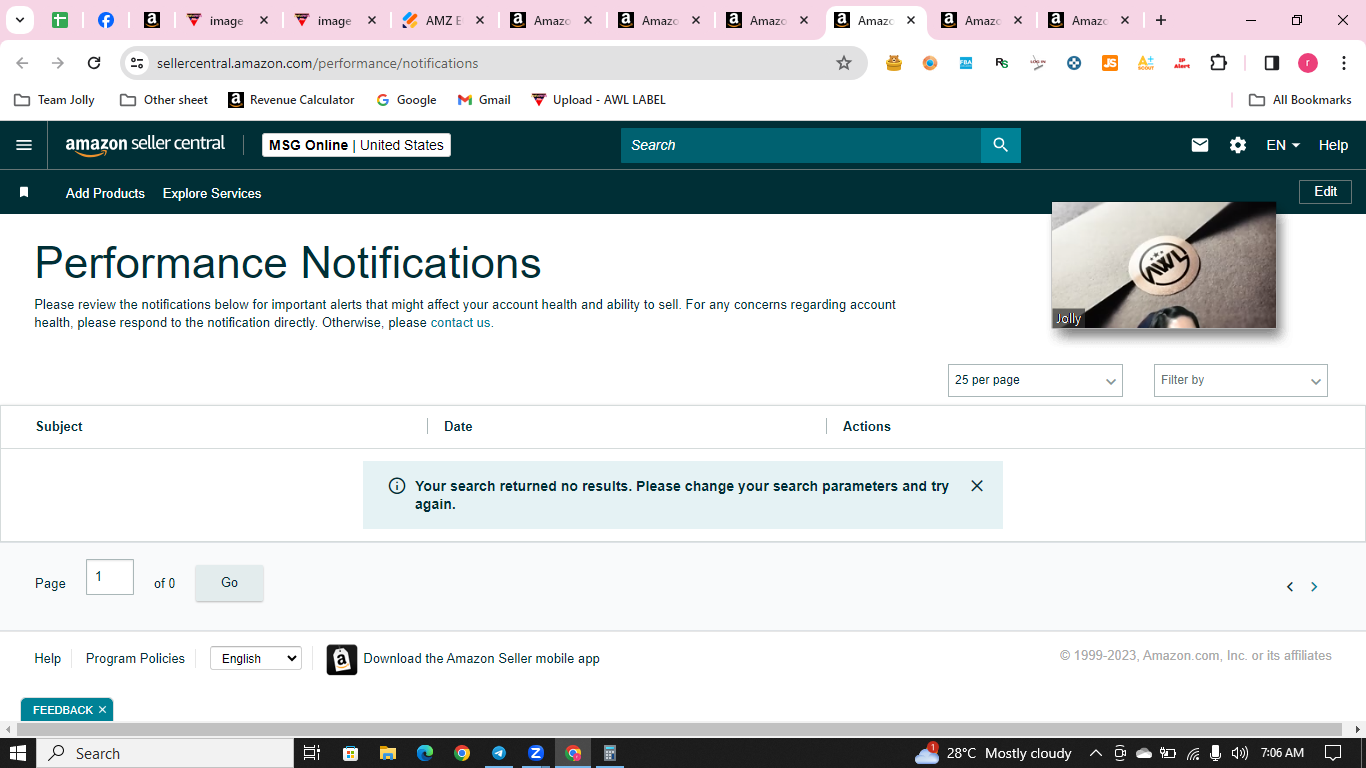
Task: Open a new browser tab
Action: click(x=1160, y=20)
